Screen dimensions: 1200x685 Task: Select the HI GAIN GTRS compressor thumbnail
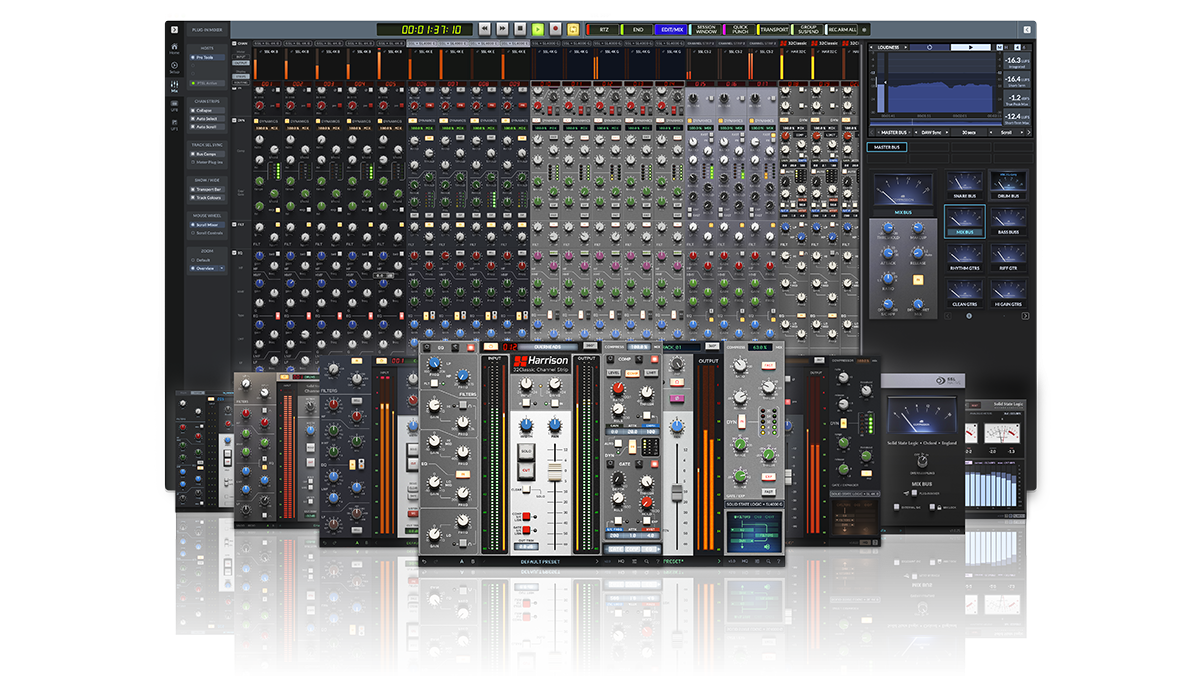click(x=1010, y=292)
